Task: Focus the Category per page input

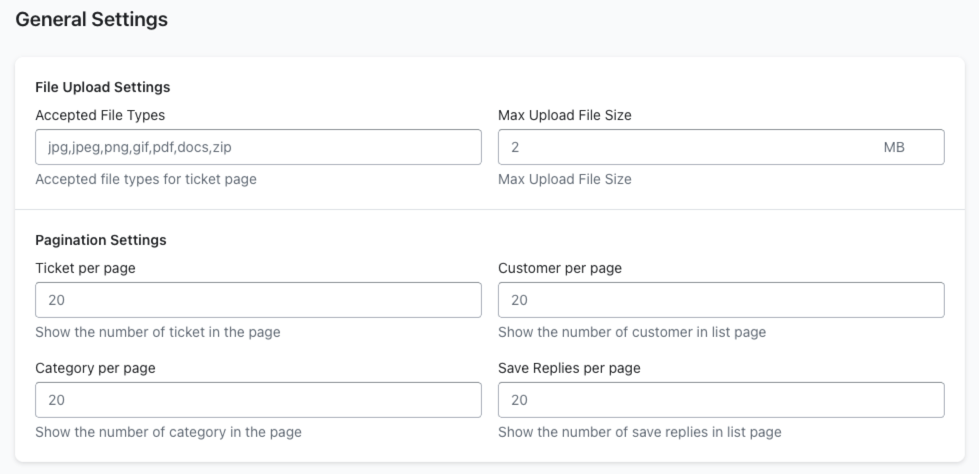Action: coord(258,400)
